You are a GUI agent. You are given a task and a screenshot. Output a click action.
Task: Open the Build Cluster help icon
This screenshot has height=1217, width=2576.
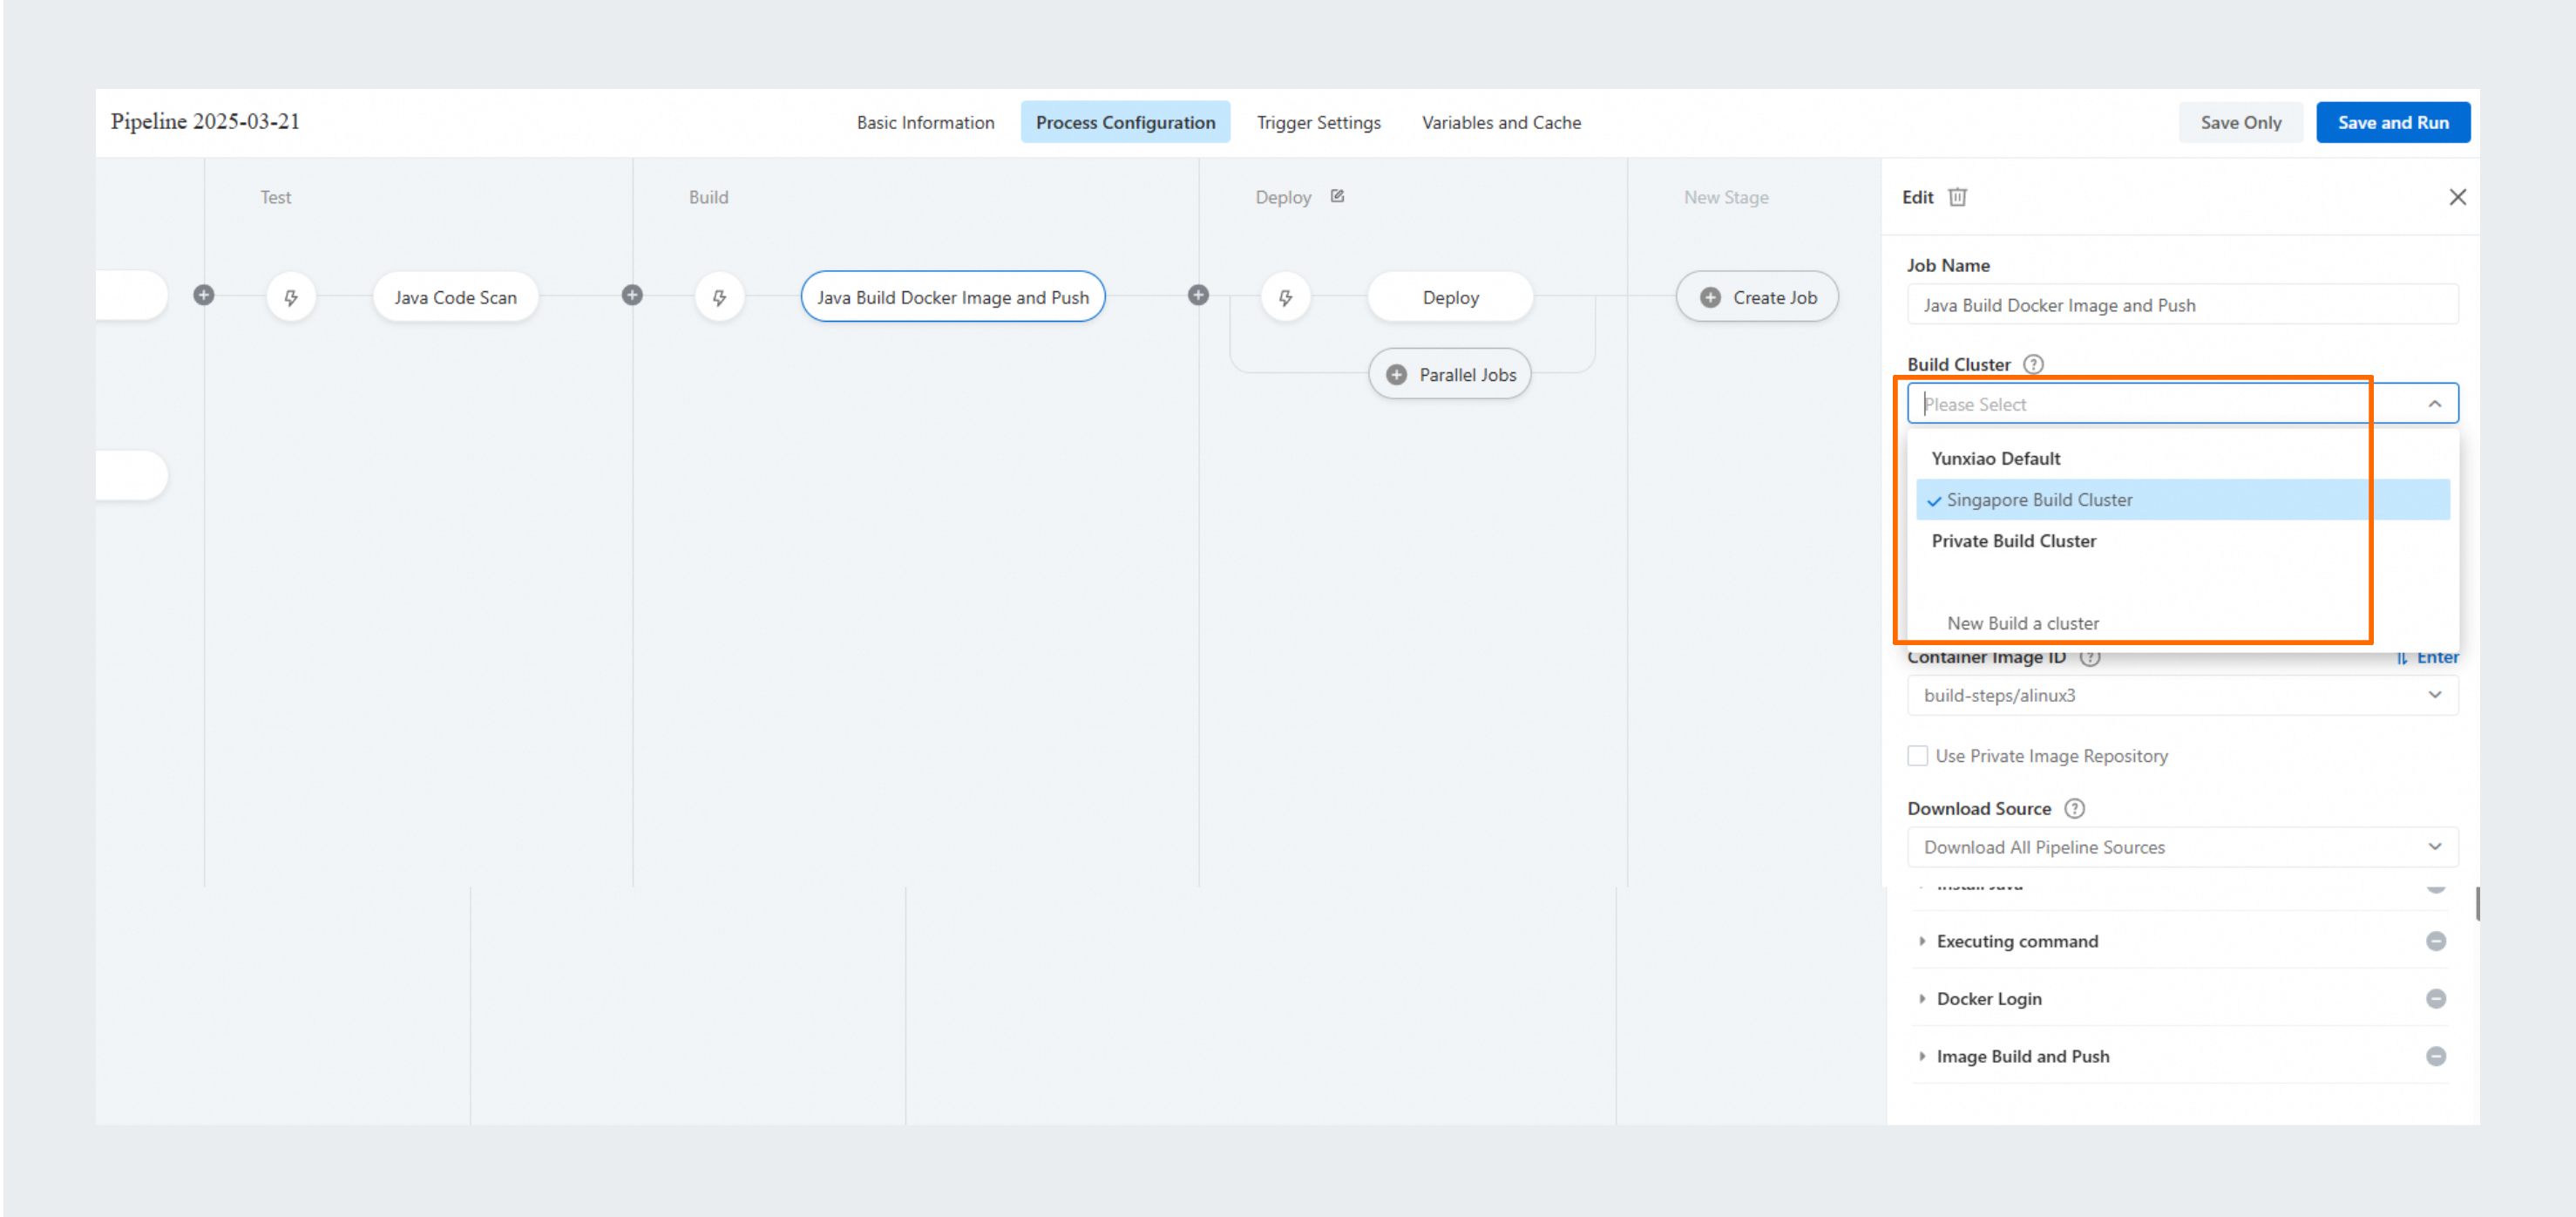(2033, 364)
